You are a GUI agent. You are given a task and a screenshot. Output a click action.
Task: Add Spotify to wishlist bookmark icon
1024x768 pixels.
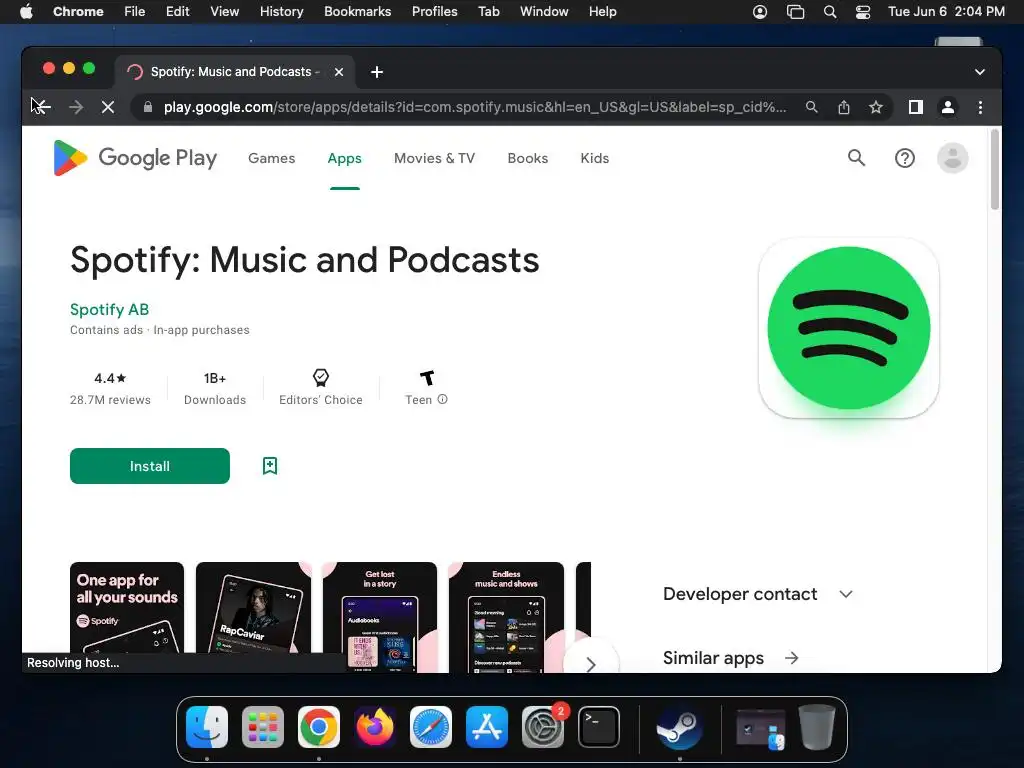pyautogui.click(x=270, y=466)
